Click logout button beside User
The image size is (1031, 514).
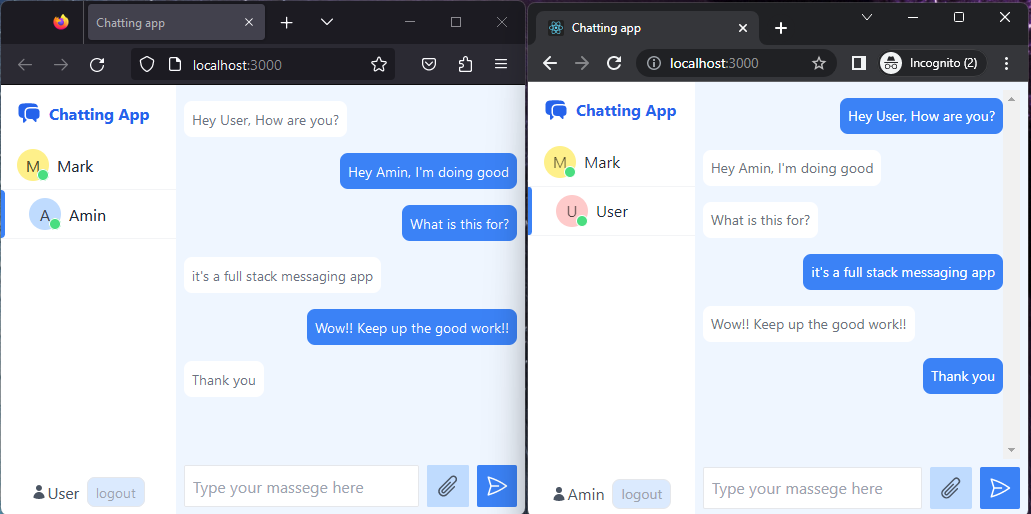[116, 493]
